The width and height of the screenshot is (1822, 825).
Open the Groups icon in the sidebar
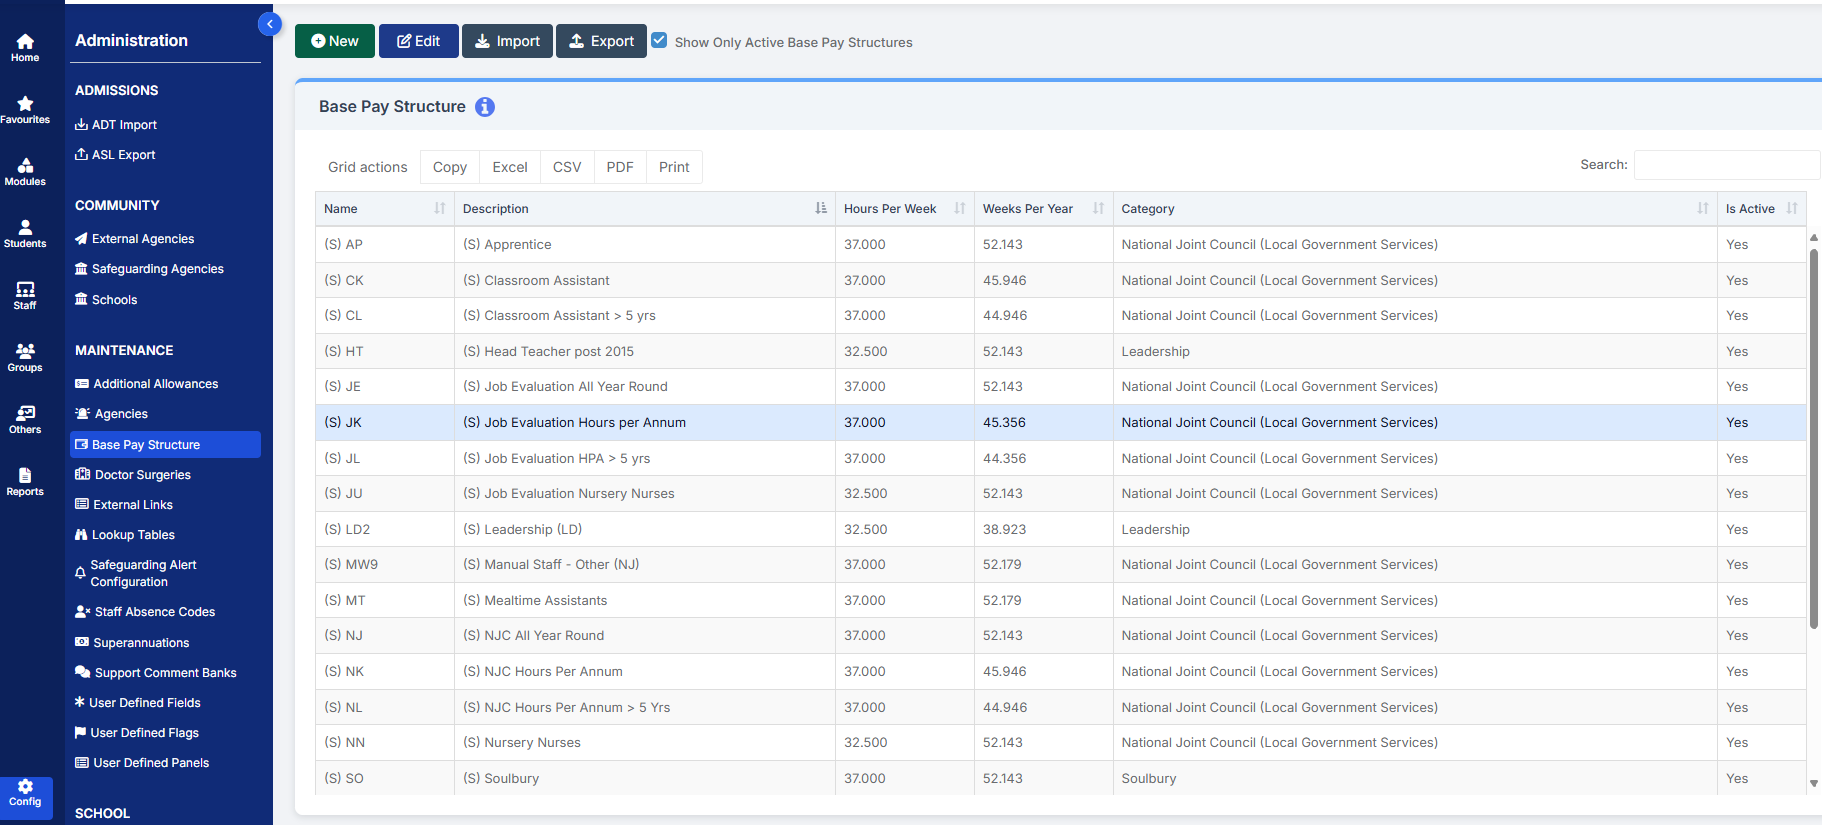tap(25, 357)
